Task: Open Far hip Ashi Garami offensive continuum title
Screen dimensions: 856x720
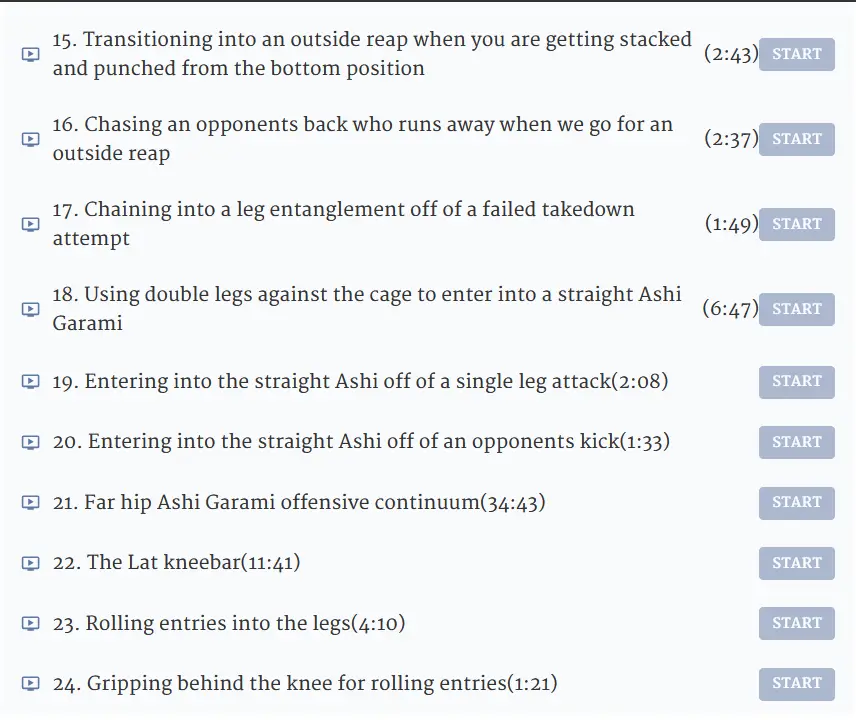Action: (x=299, y=503)
